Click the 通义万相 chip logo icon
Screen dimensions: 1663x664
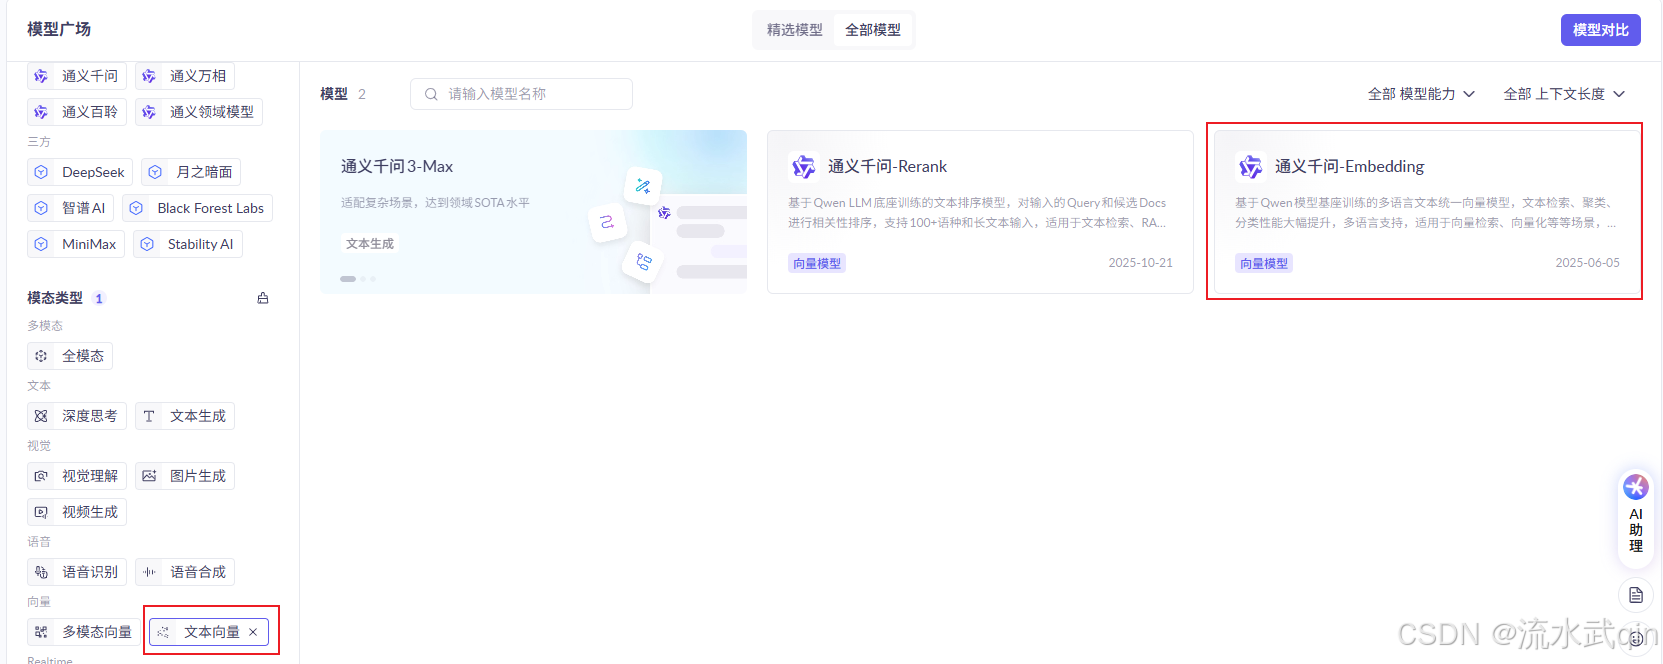coord(149,76)
